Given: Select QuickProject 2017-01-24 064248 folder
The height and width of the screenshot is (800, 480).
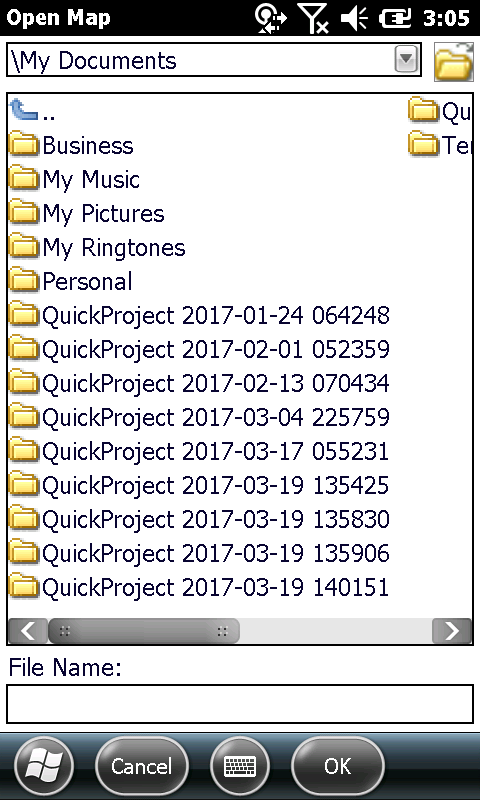Looking at the screenshot, I should (199, 315).
